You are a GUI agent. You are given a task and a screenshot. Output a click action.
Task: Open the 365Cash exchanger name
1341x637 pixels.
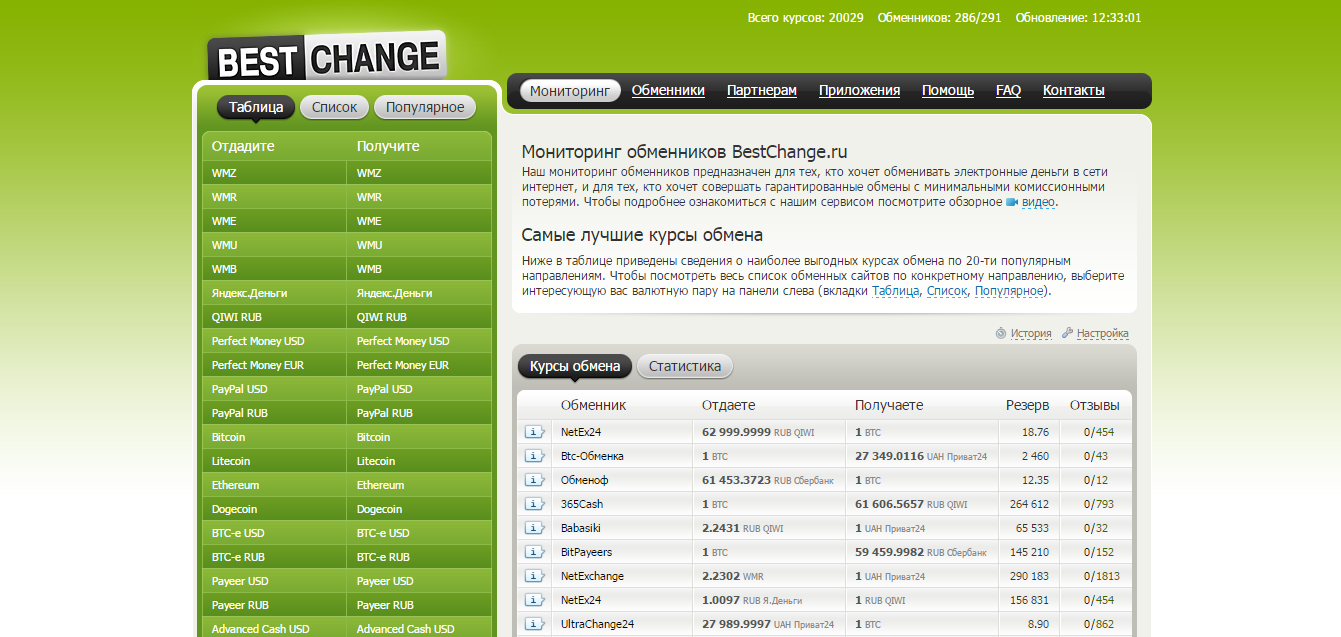[582, 504]
